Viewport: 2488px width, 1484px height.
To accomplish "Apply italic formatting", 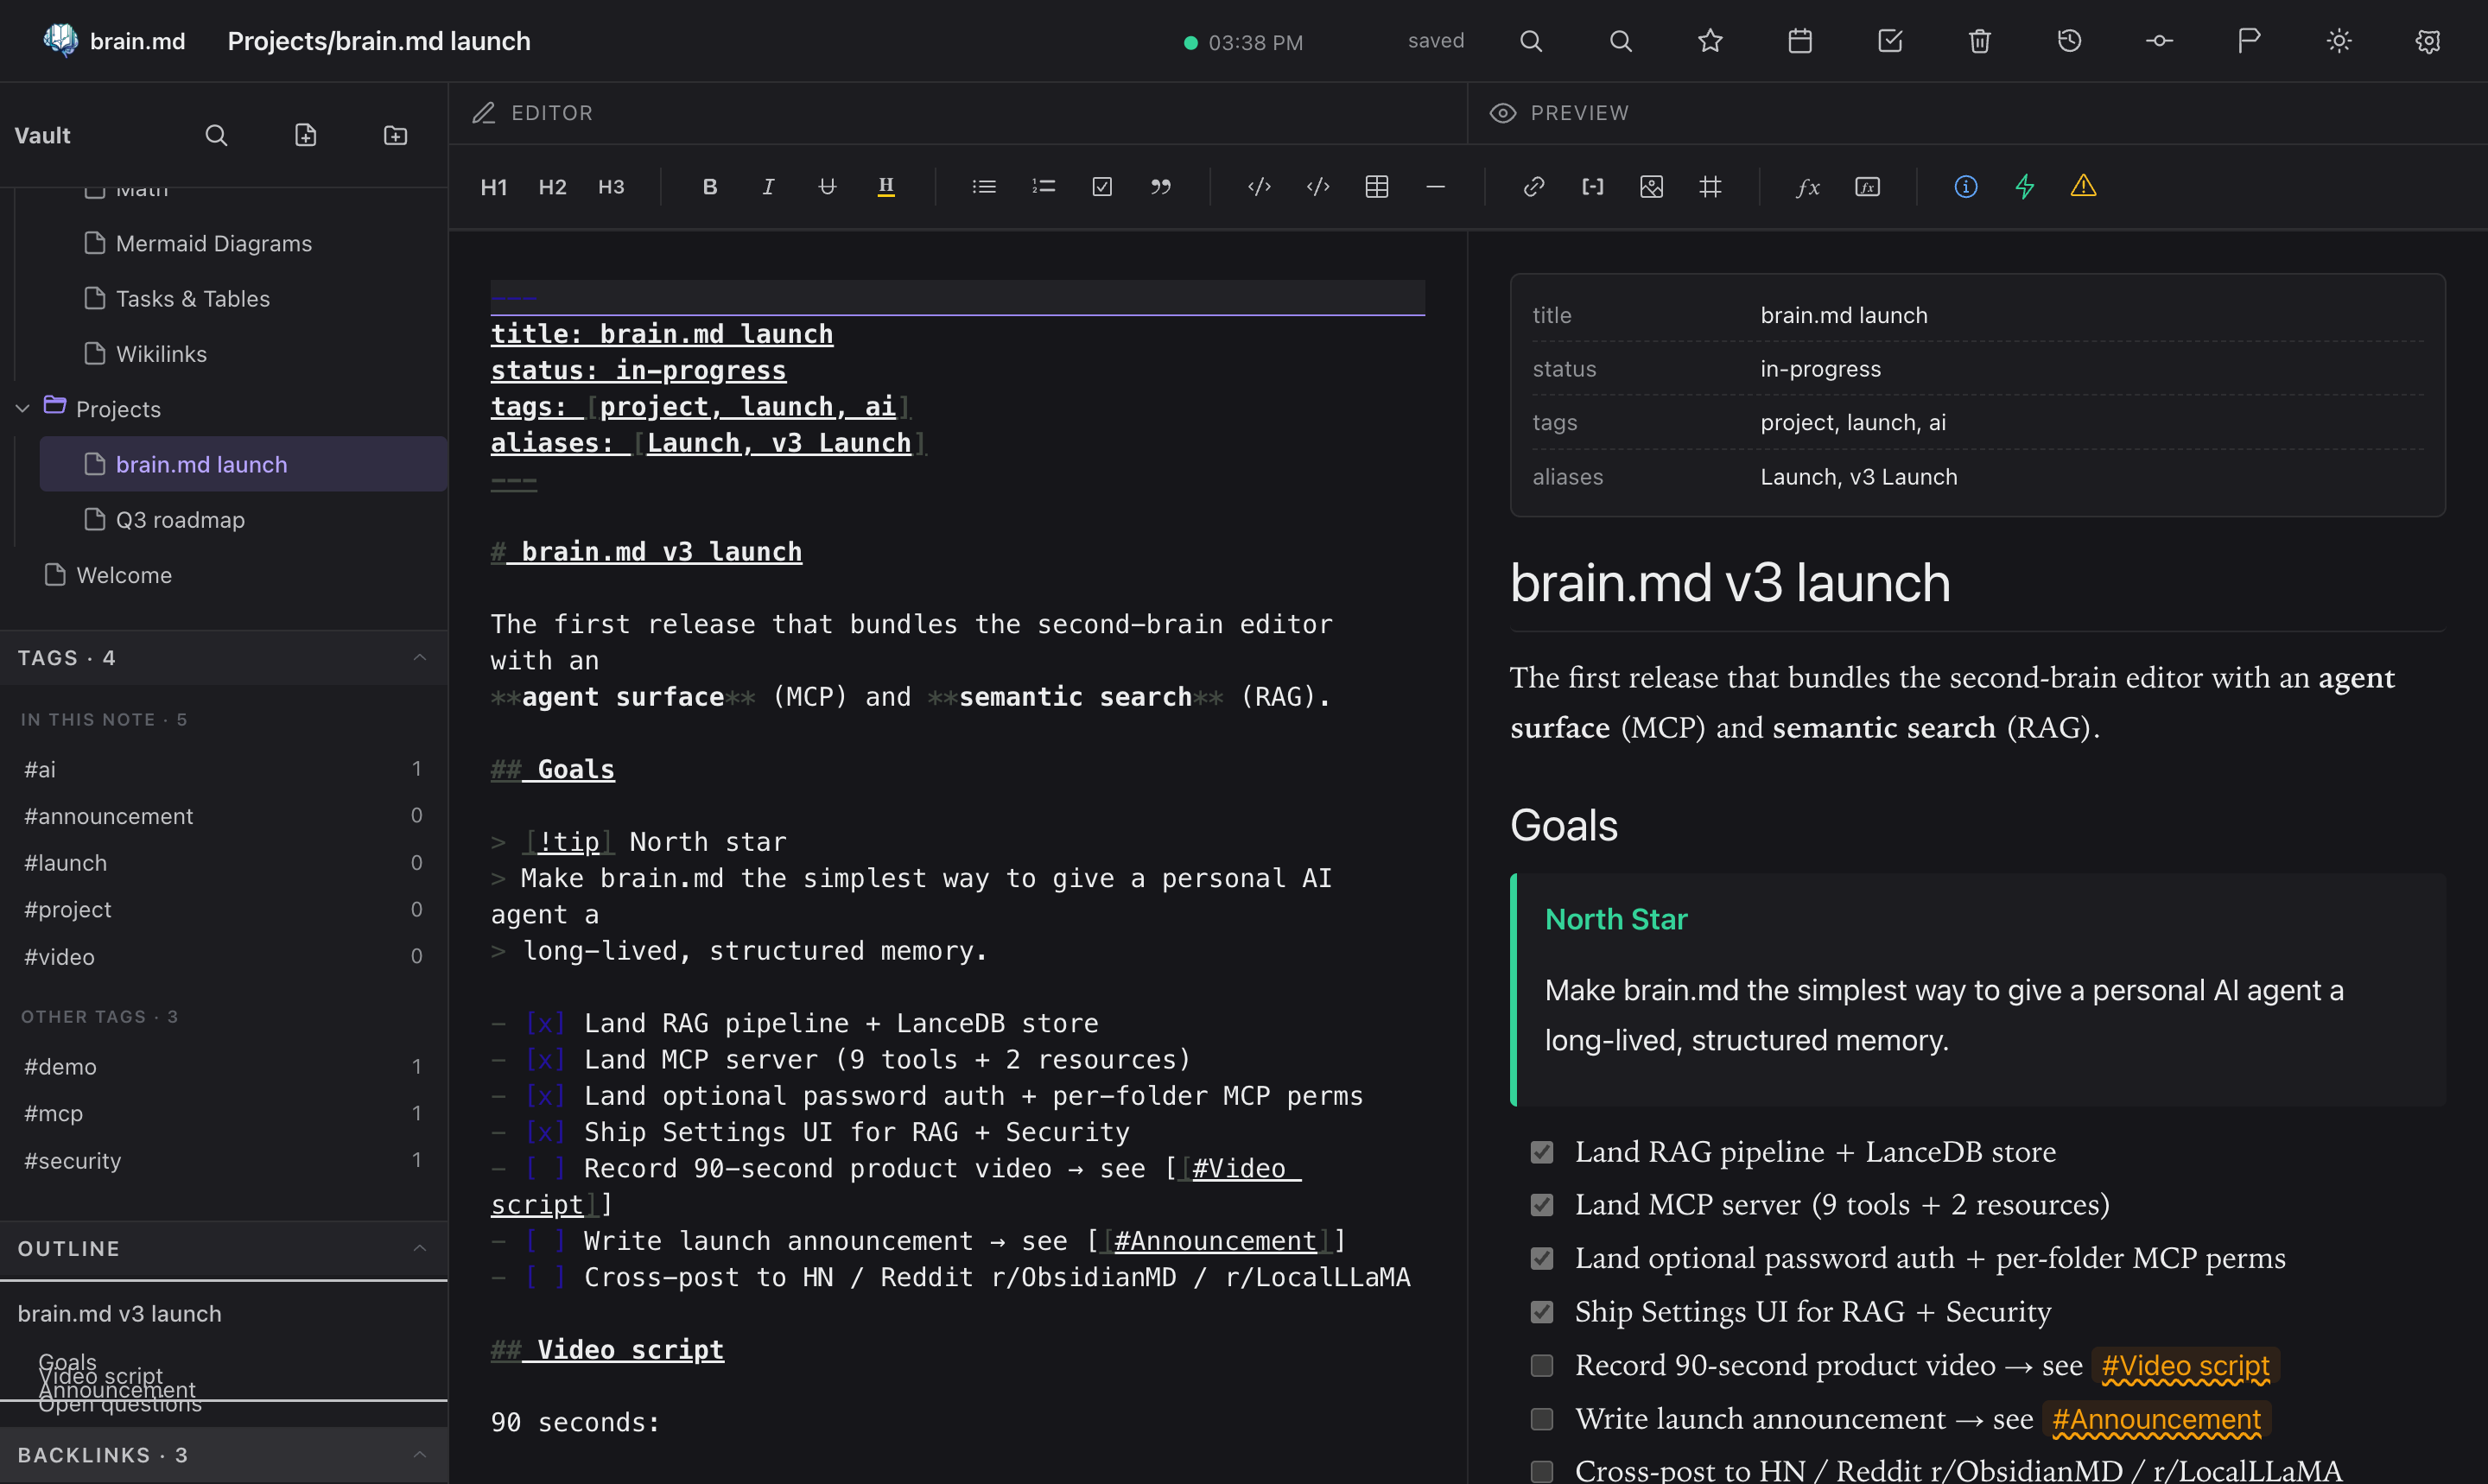I will (768, 187).
